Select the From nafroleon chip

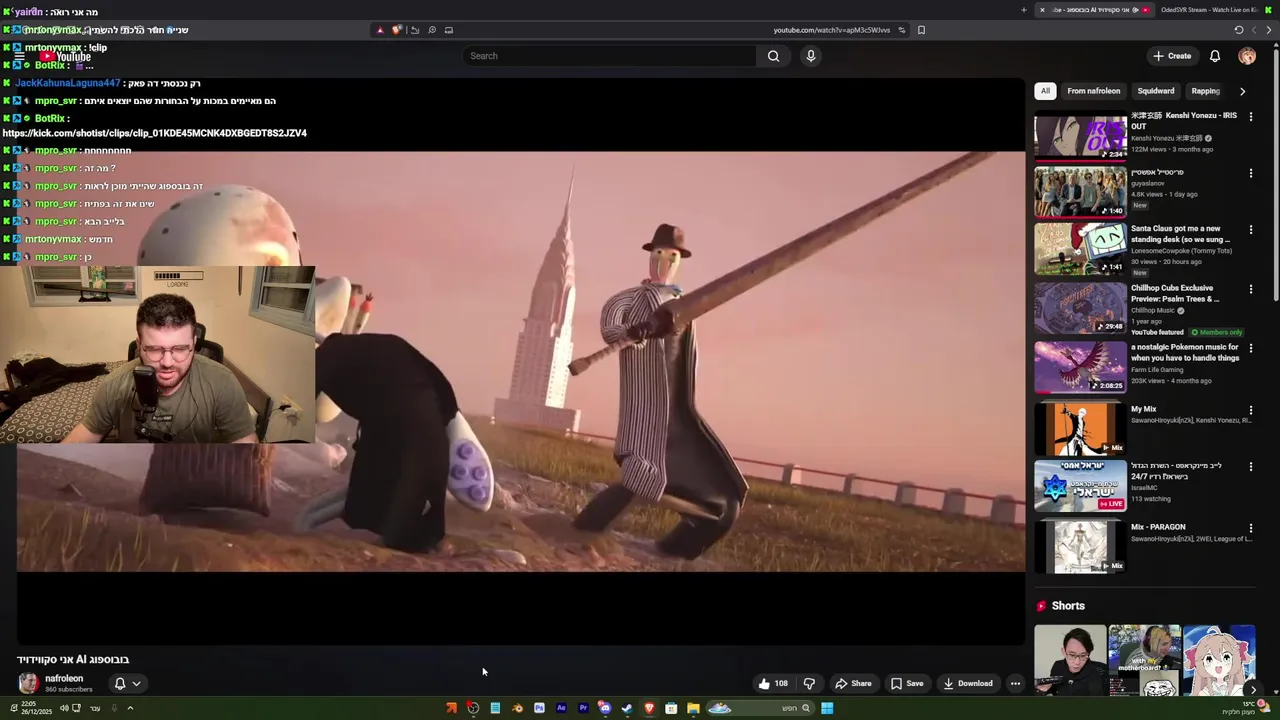point(1093,91)
